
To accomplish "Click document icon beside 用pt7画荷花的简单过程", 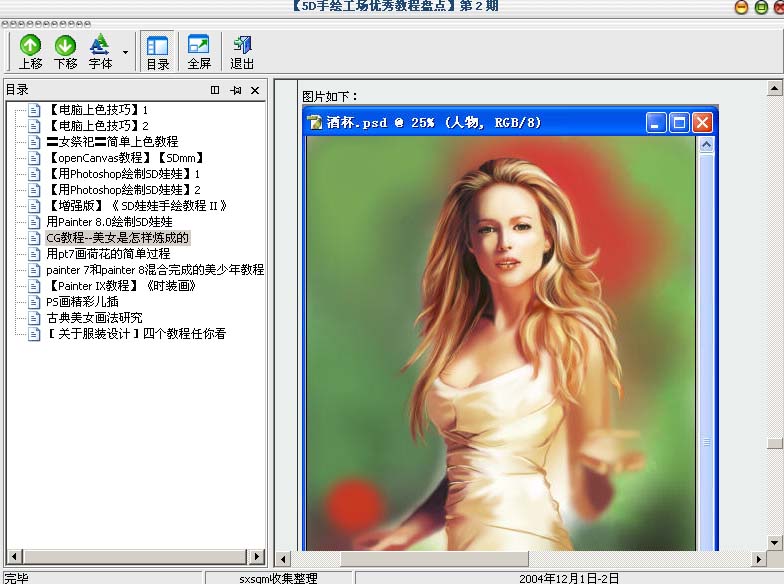I will click(x=34, y=254).
